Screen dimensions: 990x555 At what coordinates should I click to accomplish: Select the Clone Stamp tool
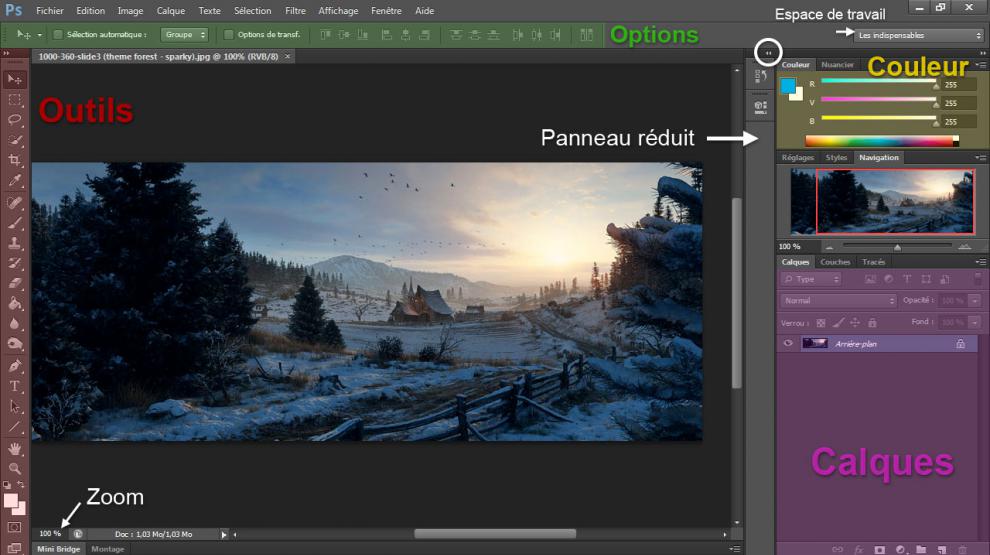(15, 243)
